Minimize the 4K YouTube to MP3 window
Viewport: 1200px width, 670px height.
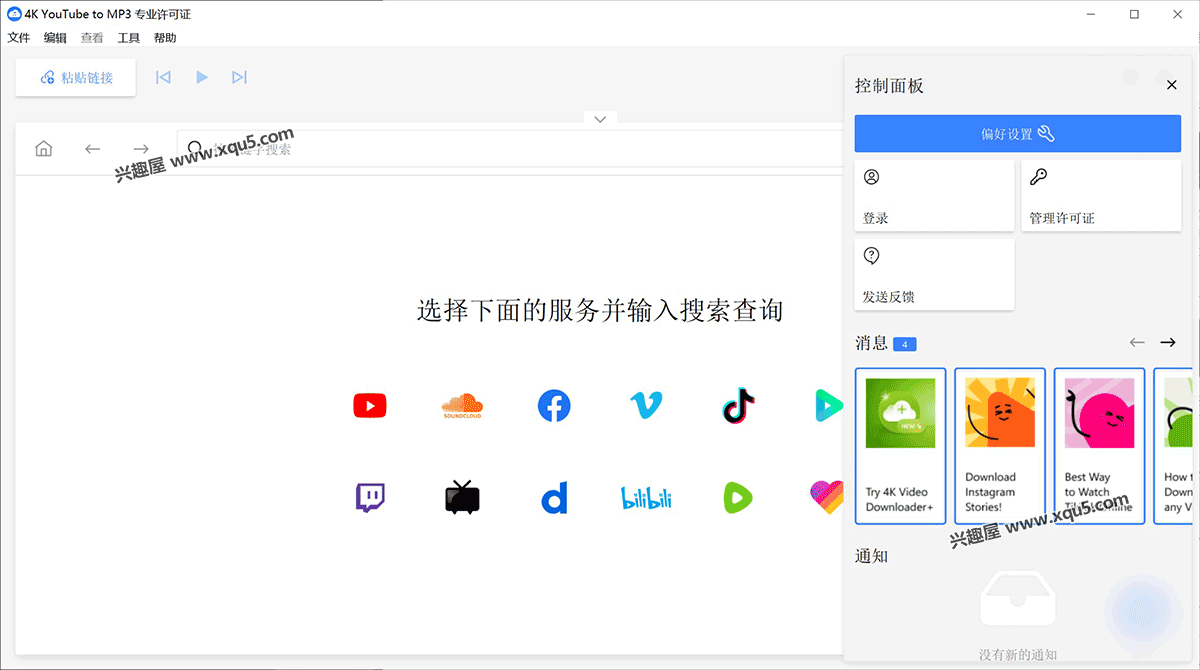coord(1089,14)
